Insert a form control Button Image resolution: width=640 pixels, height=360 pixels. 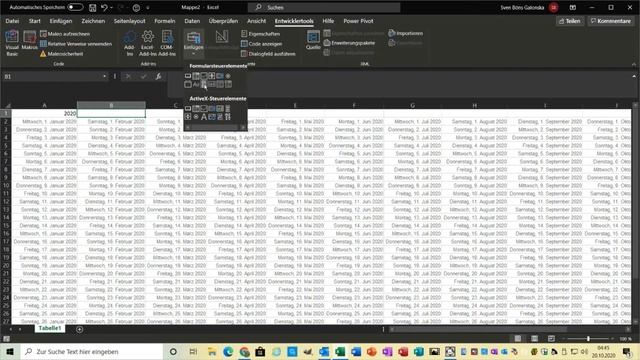click(x=188, y=76)
